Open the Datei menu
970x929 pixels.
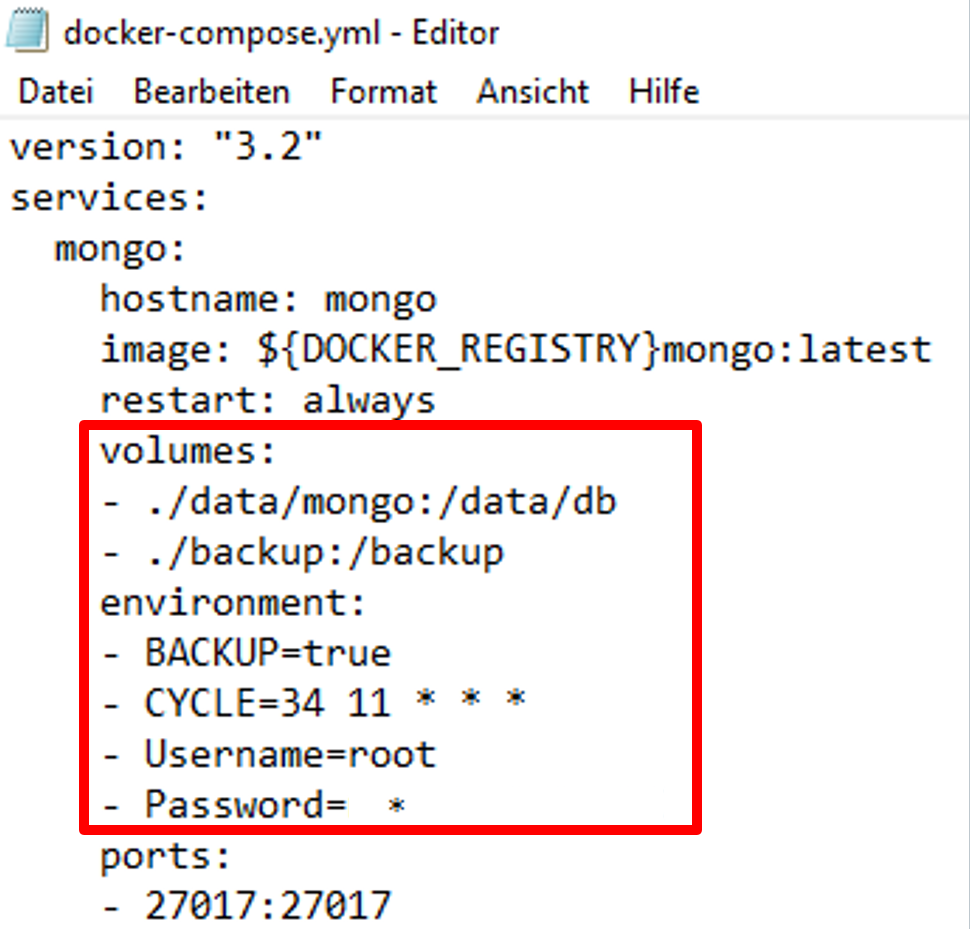click(56, 92)
